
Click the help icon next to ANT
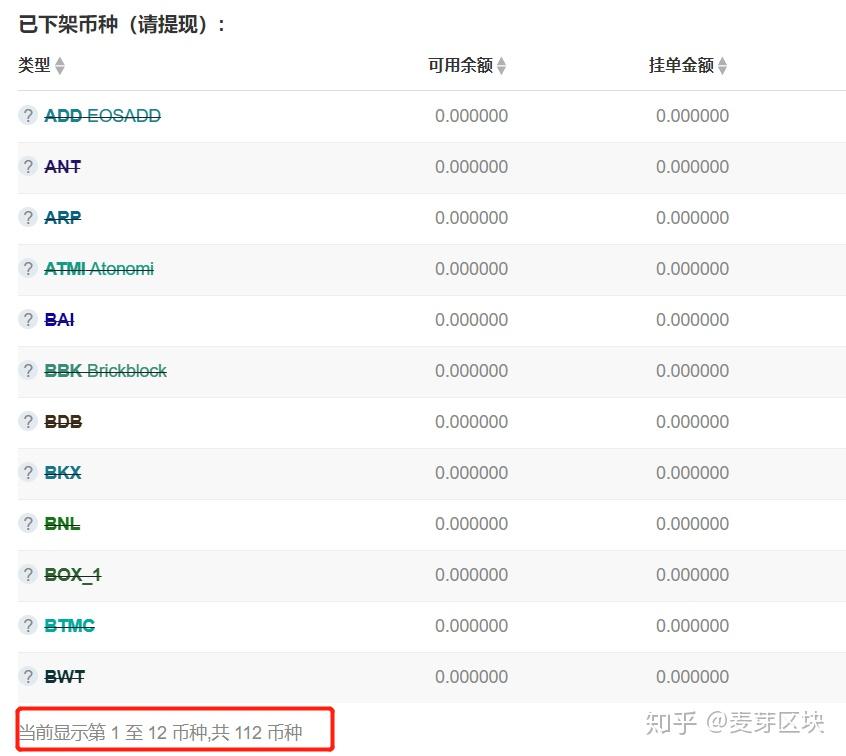pyautogui.click(x=28, y=167)
